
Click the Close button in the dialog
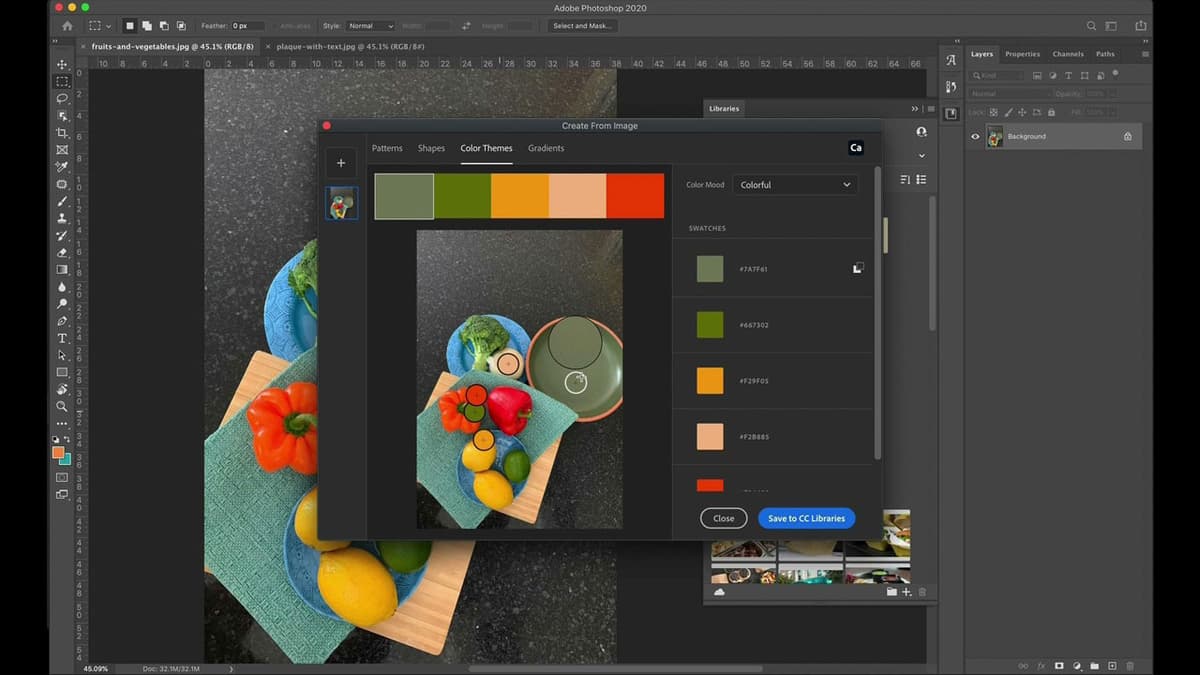coord(723,518)
